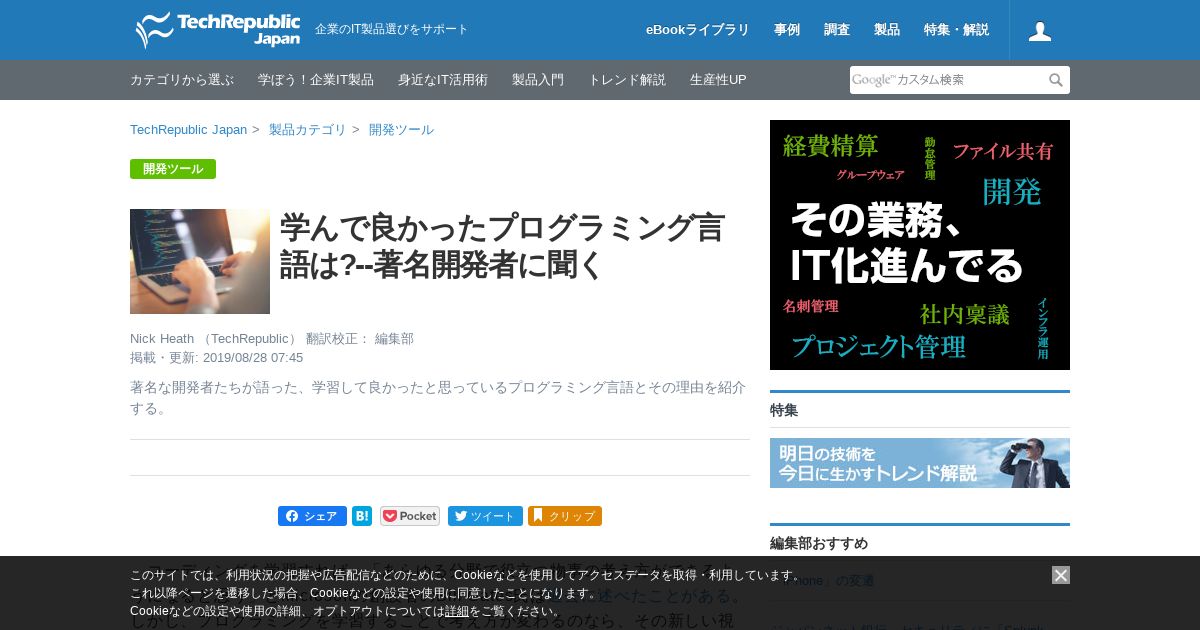Viewport: 1200px width, 630px height.
Task: Click the Hatena Bookmark B! icon
Action: coord(362,516)
